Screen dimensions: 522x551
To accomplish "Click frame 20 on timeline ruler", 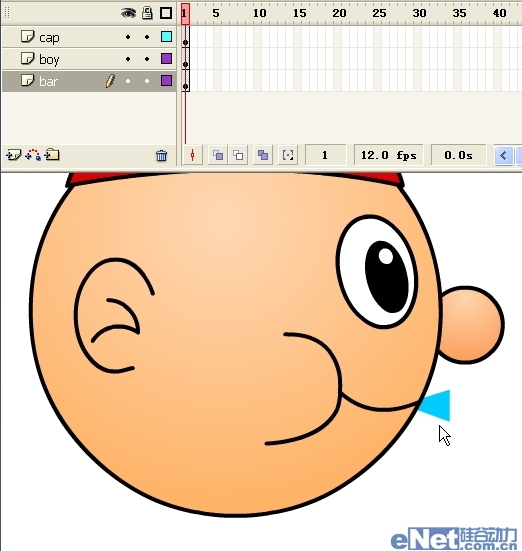I will coord(339,13).
